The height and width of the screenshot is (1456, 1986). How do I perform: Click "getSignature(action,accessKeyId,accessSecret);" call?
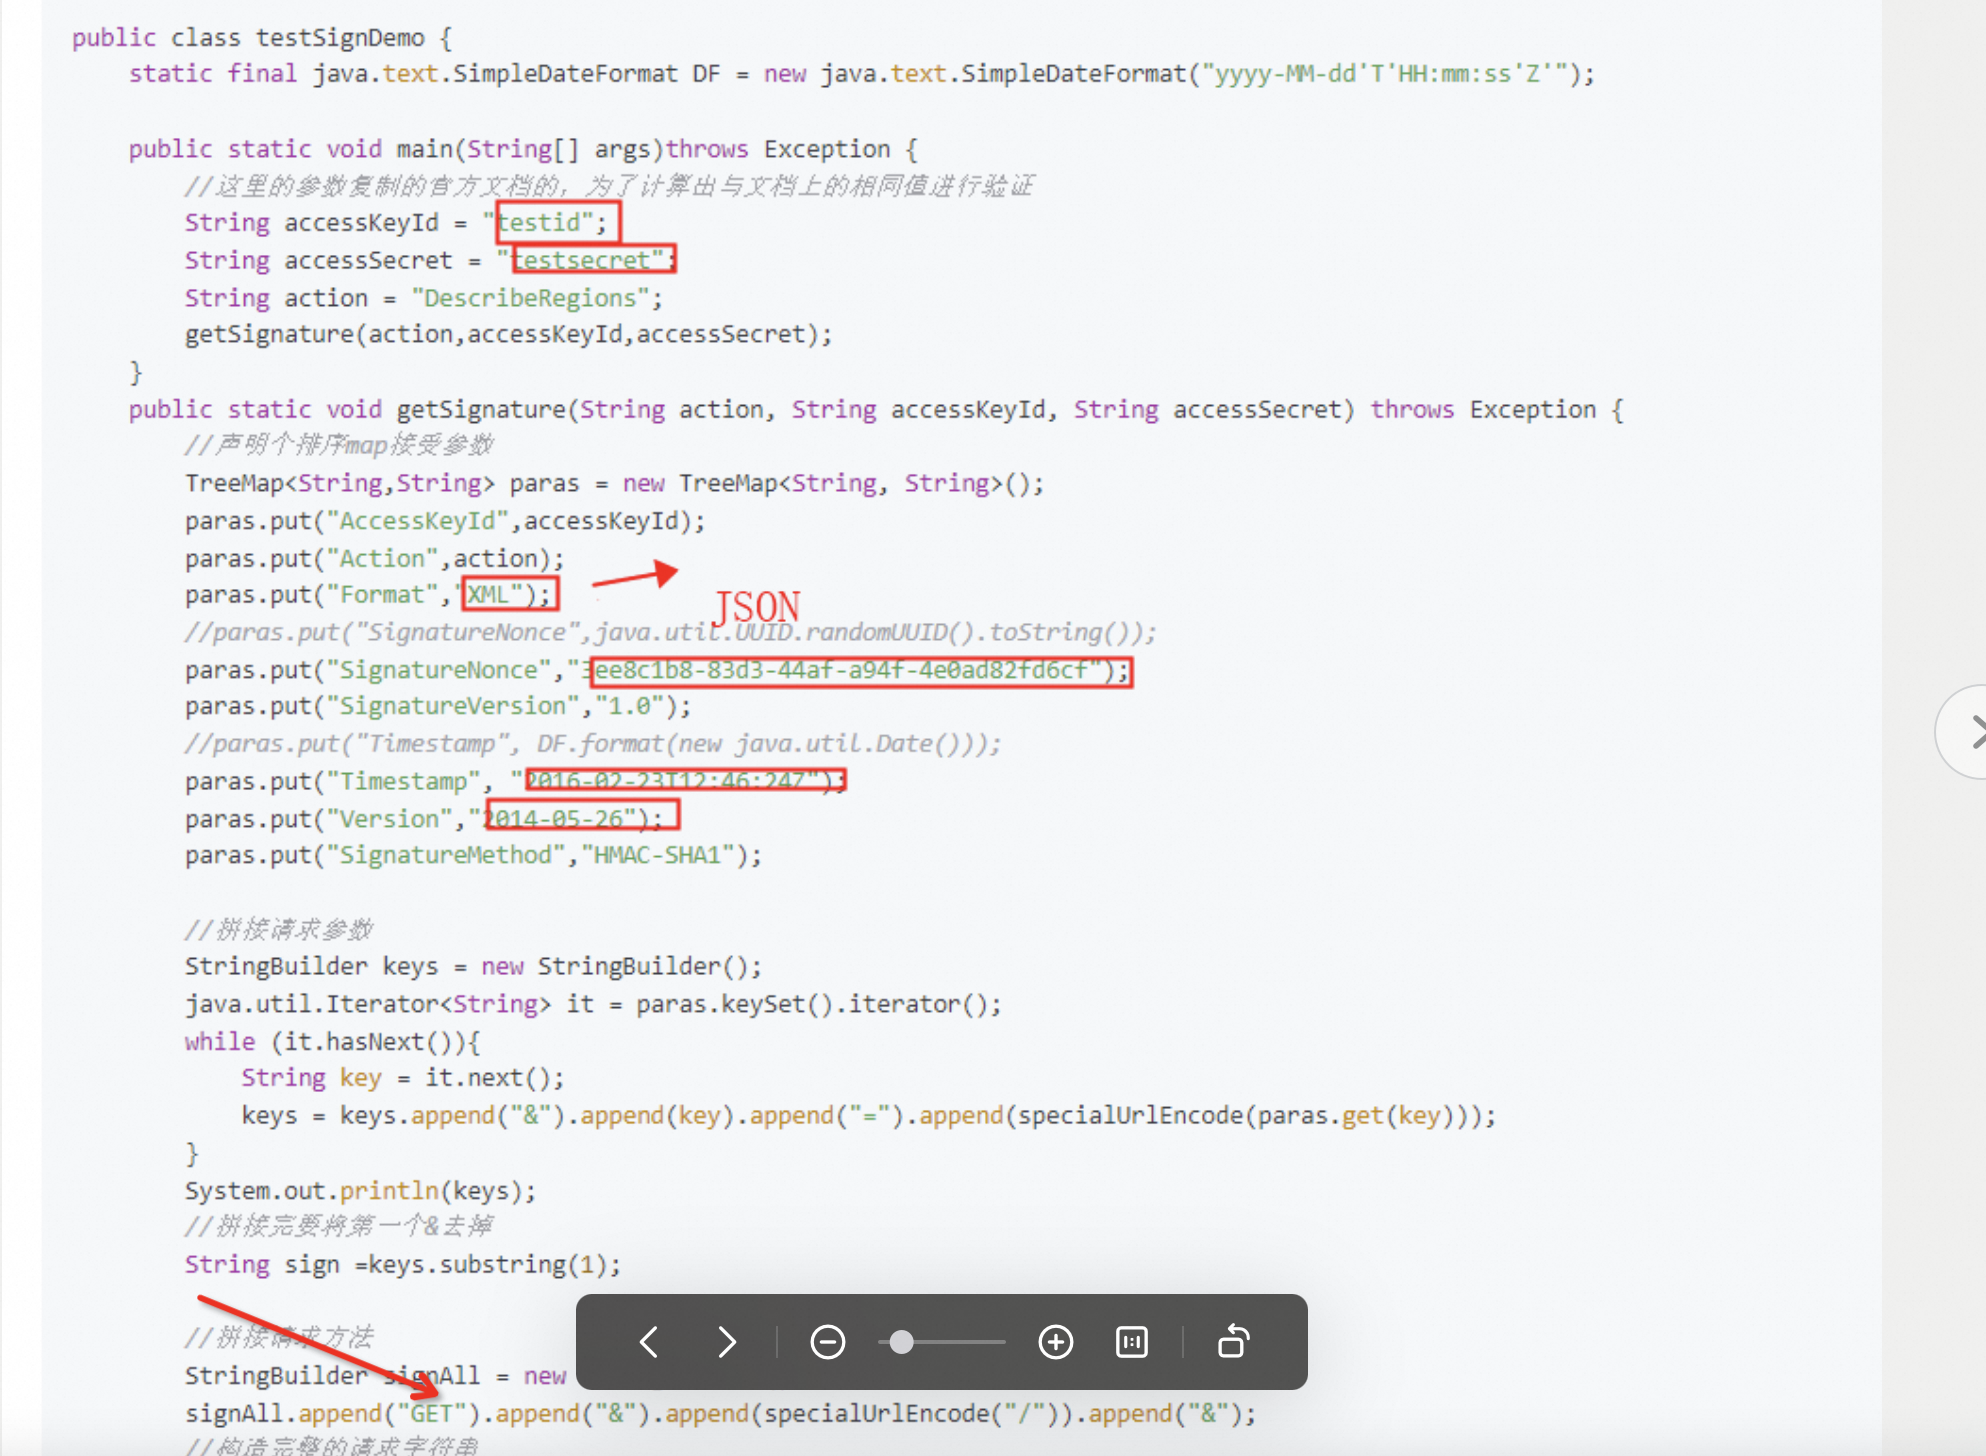click(x=508, y=334)
